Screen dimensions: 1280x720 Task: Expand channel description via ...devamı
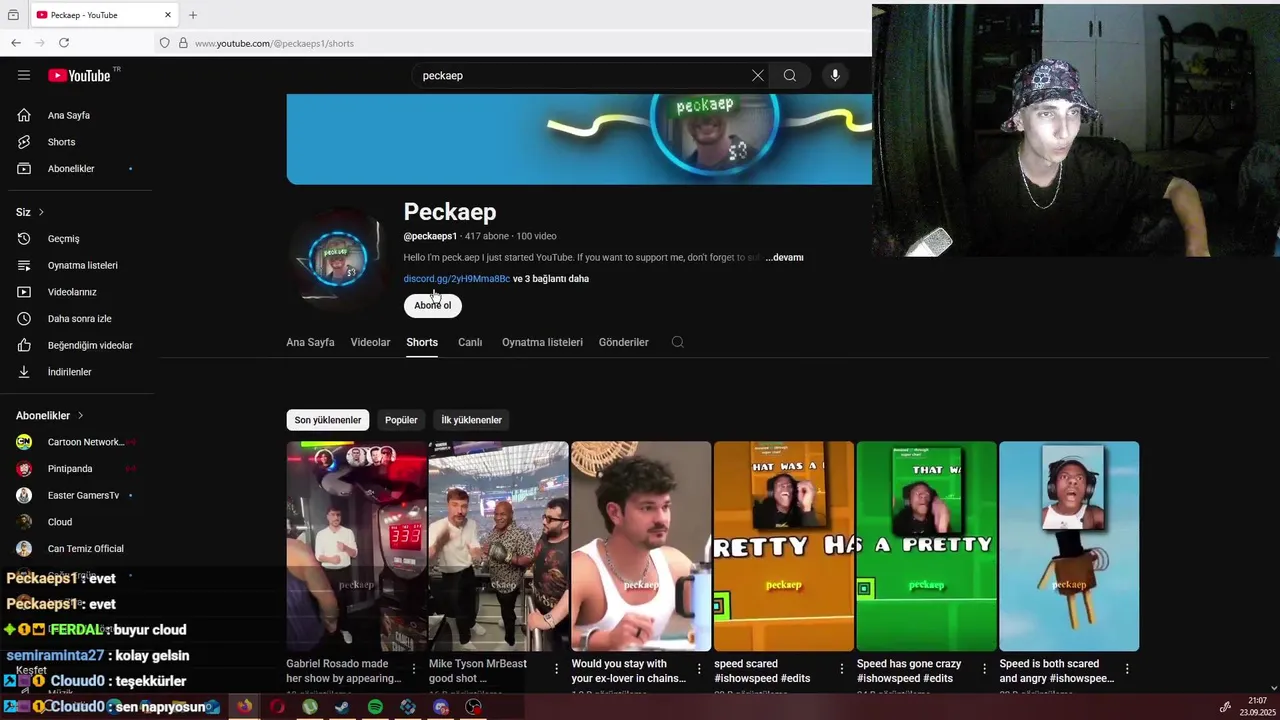[x=784, y=258]
